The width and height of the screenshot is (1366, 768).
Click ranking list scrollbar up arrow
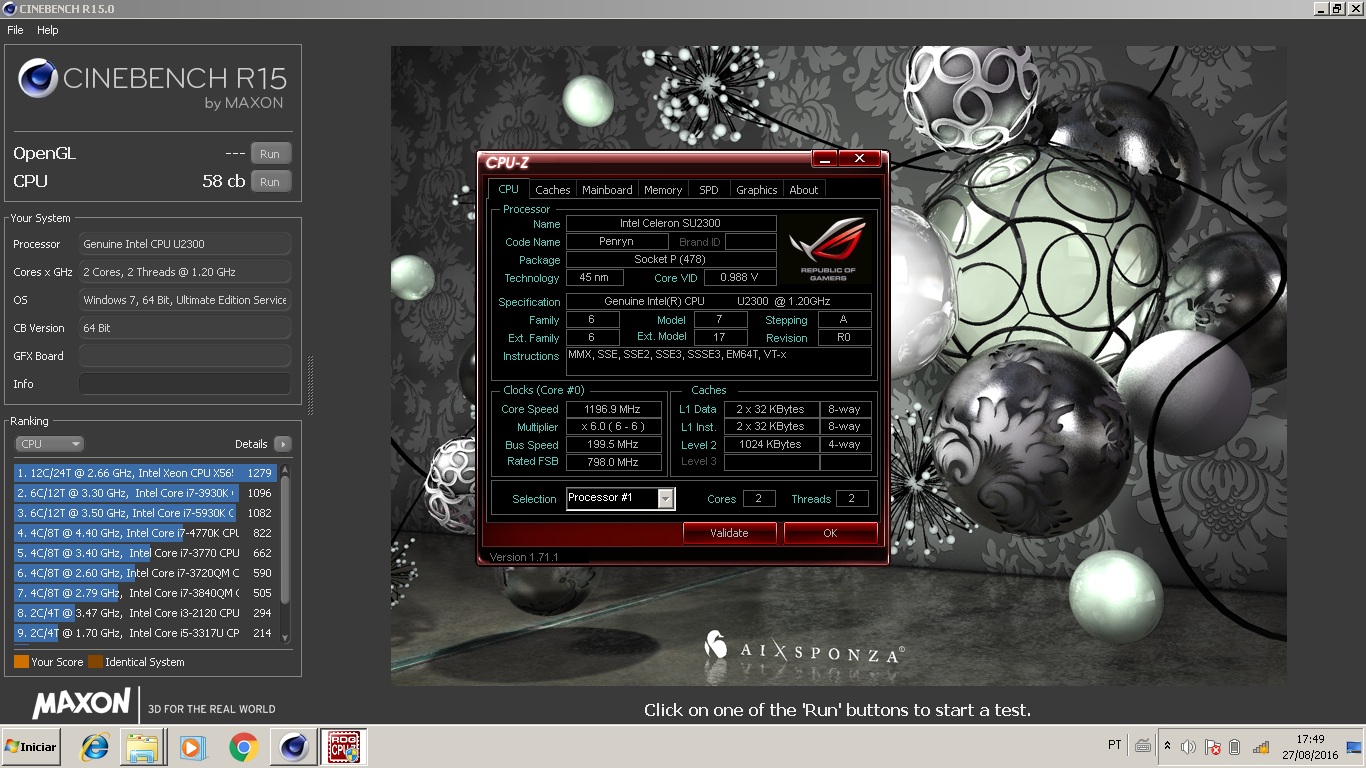click(x=285, y=469)
